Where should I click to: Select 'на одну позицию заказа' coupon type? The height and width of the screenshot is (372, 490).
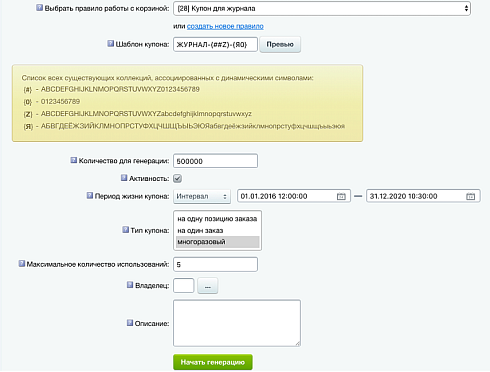[217, 219]
